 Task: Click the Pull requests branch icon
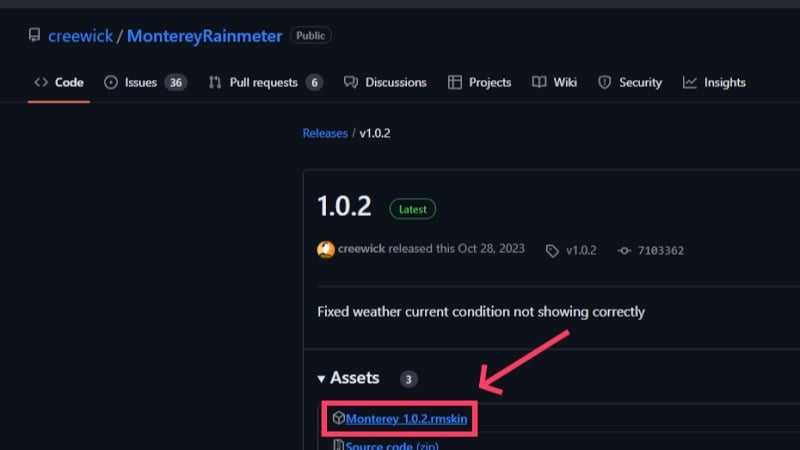click(x=215, y=82)
